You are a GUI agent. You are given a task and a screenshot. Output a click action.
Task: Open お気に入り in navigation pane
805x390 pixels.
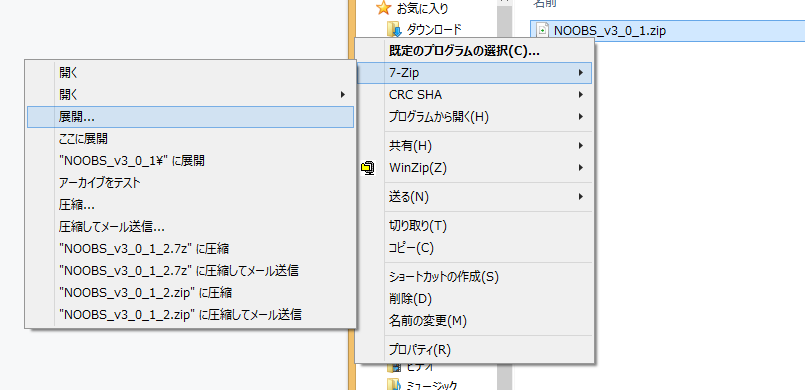coord(422,8)
